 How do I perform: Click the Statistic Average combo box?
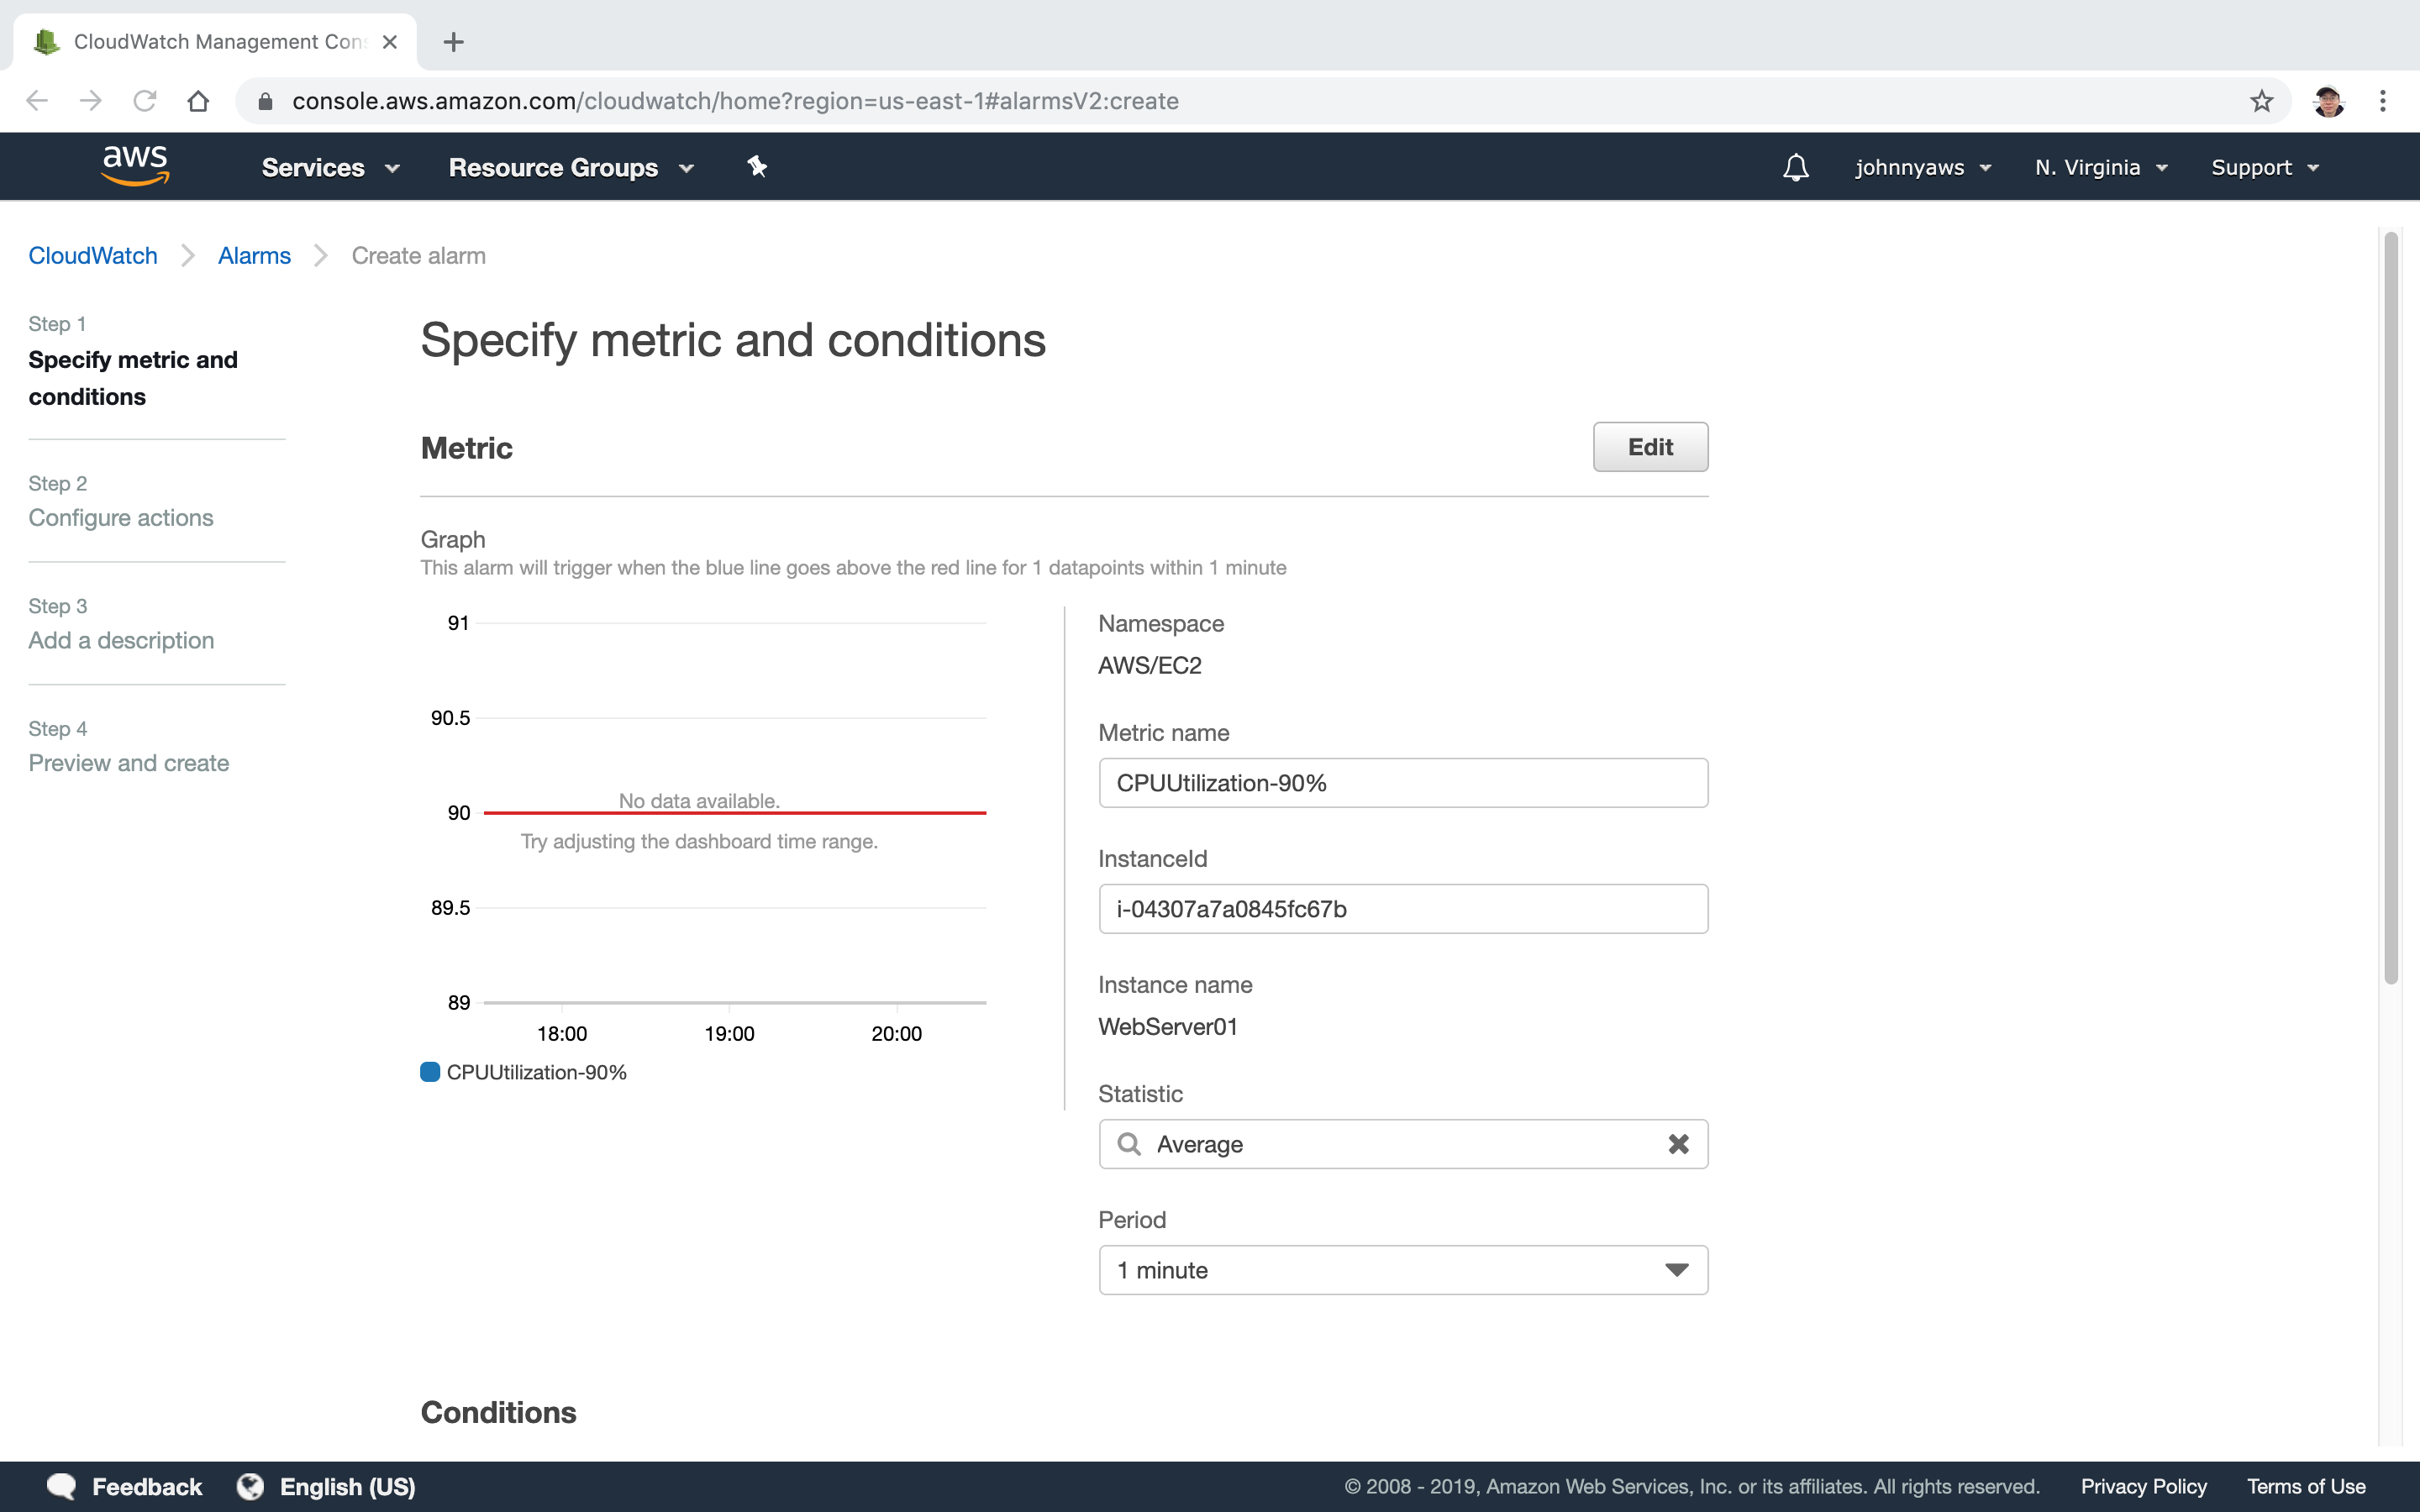pos(1403,1144)
